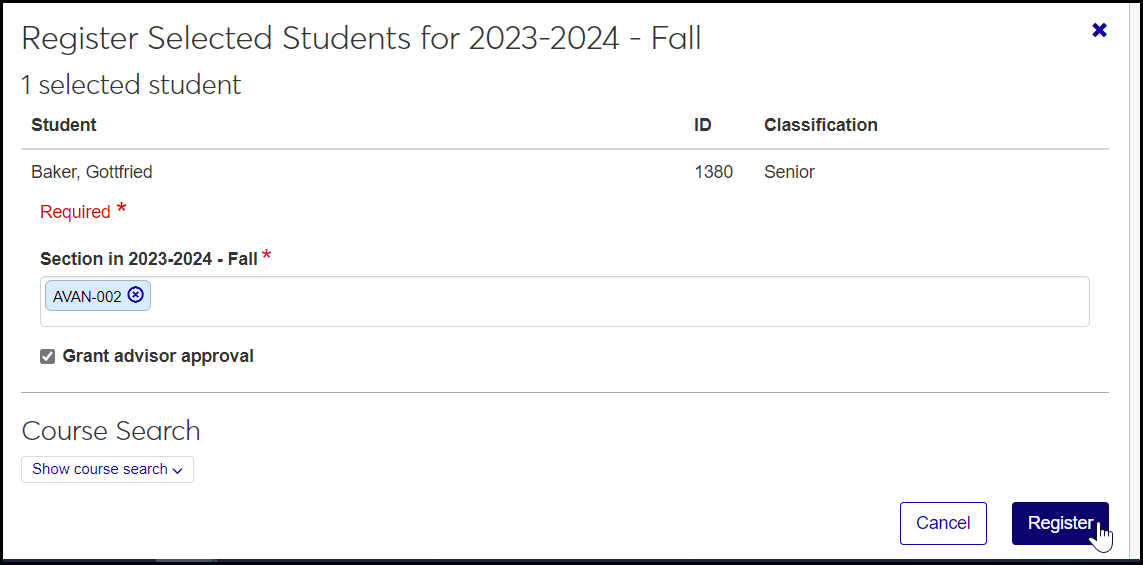Click the 1 selected student text
Viewport: 1143px width, 565px height.
tap(131, 85)
